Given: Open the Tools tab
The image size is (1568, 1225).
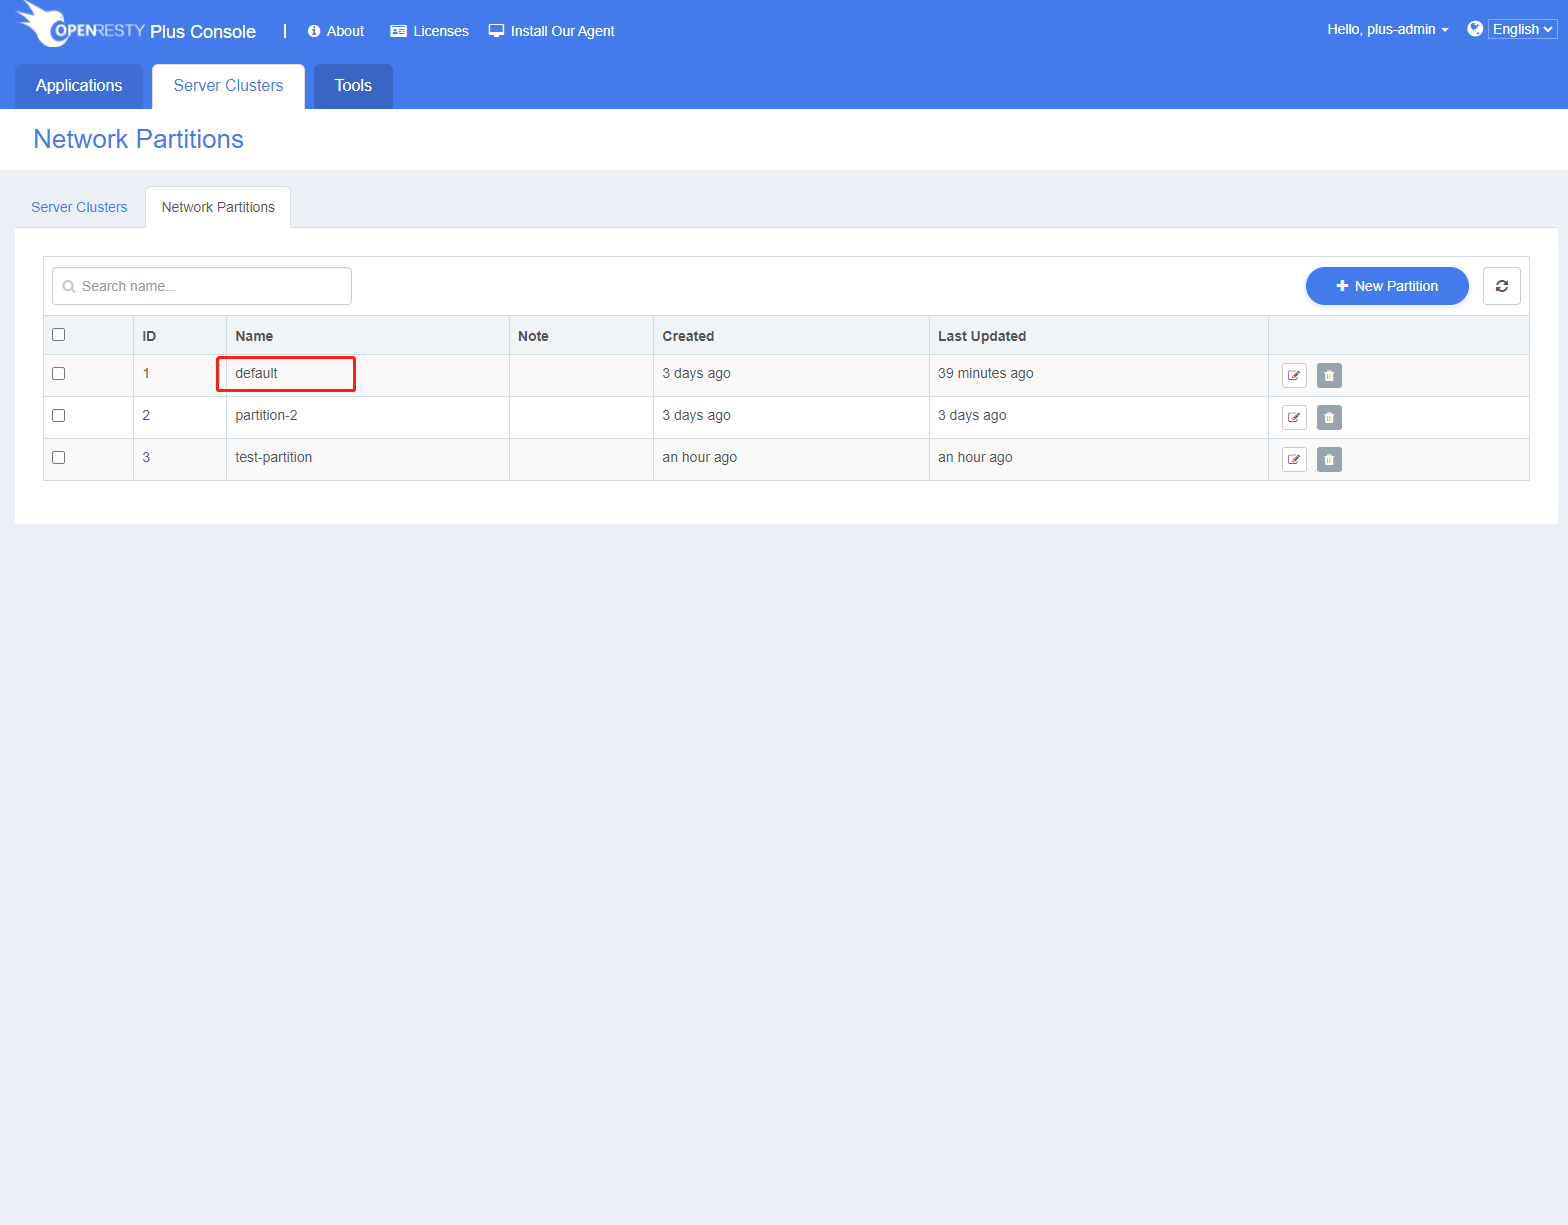Looking at the screenshot, I should [x=353, y=86].
